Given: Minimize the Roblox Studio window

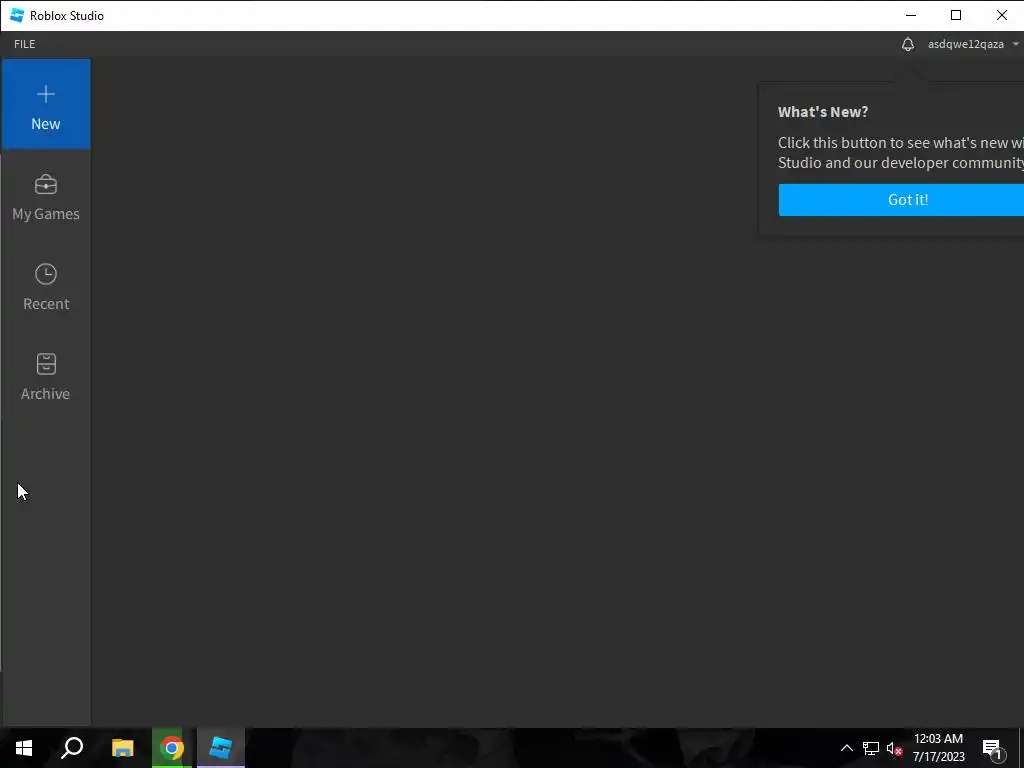Looking at the screenshot, I should tap(911, 15).
